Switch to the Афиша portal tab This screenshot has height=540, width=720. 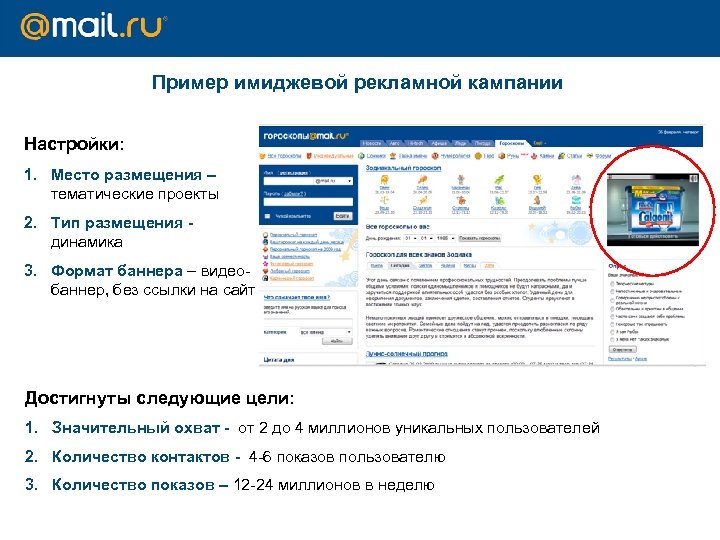click(439, 143)
